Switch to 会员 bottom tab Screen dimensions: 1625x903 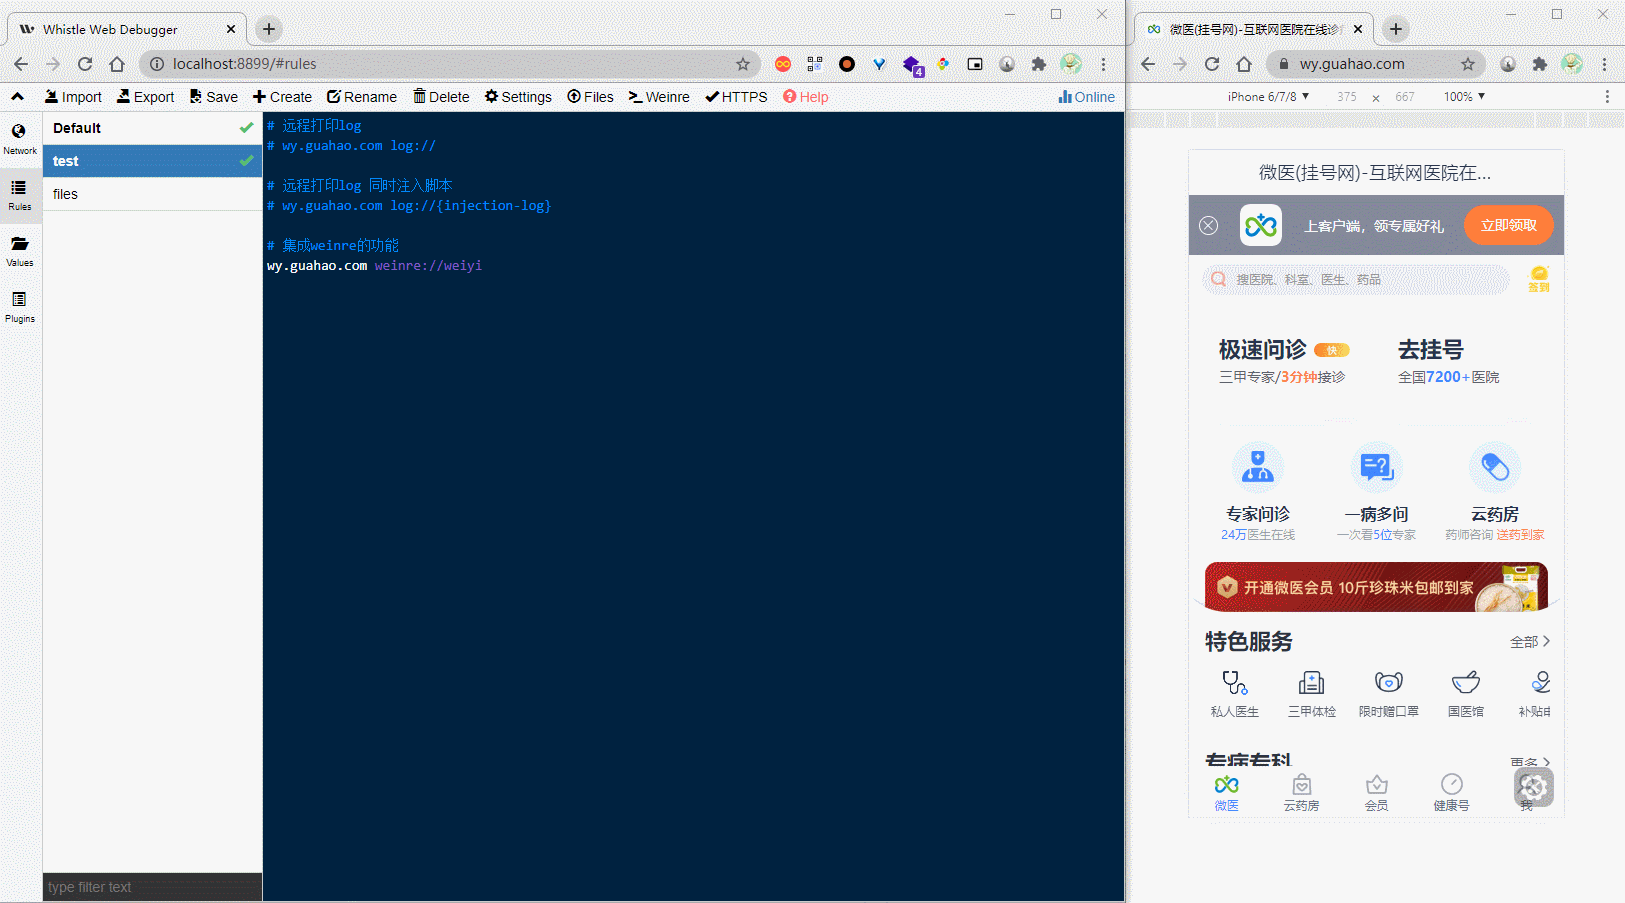tap(1377, 792)
